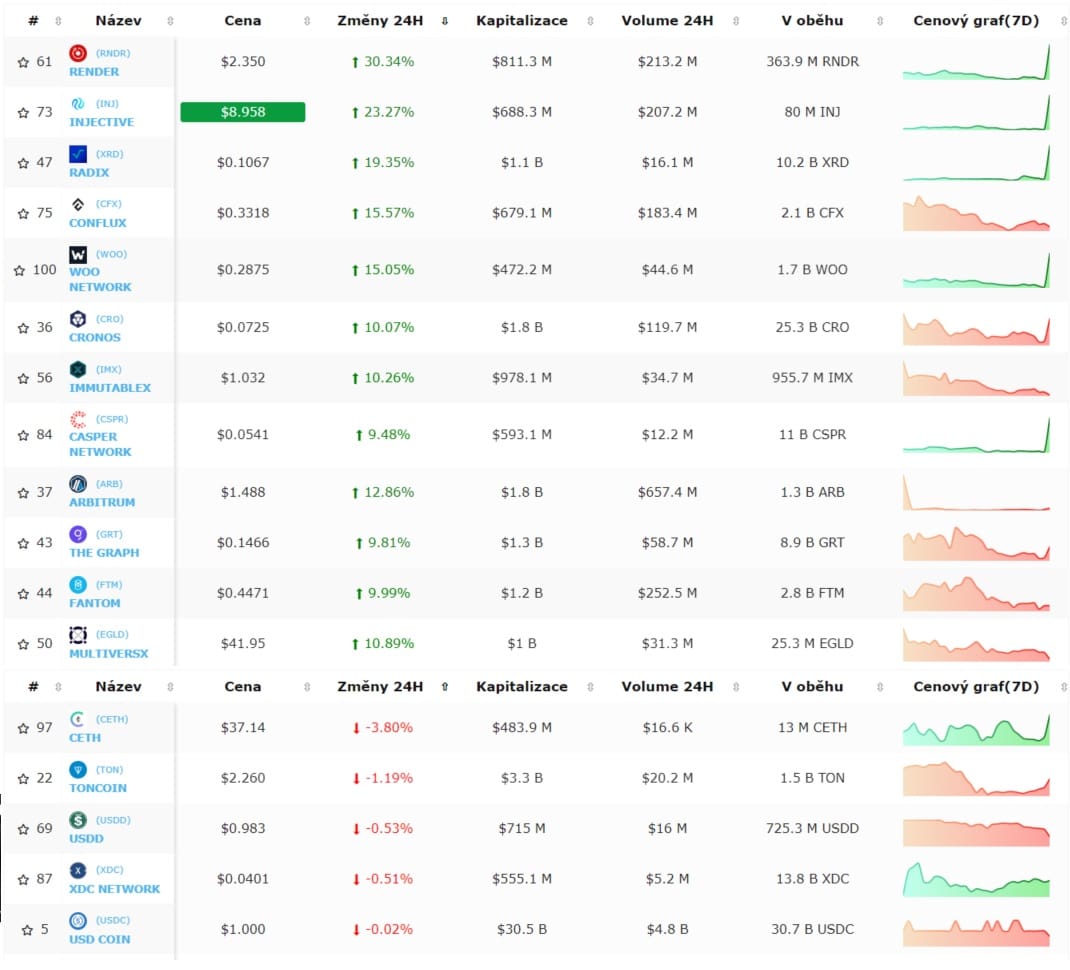Click the Render coin logo

coord(78,53)
